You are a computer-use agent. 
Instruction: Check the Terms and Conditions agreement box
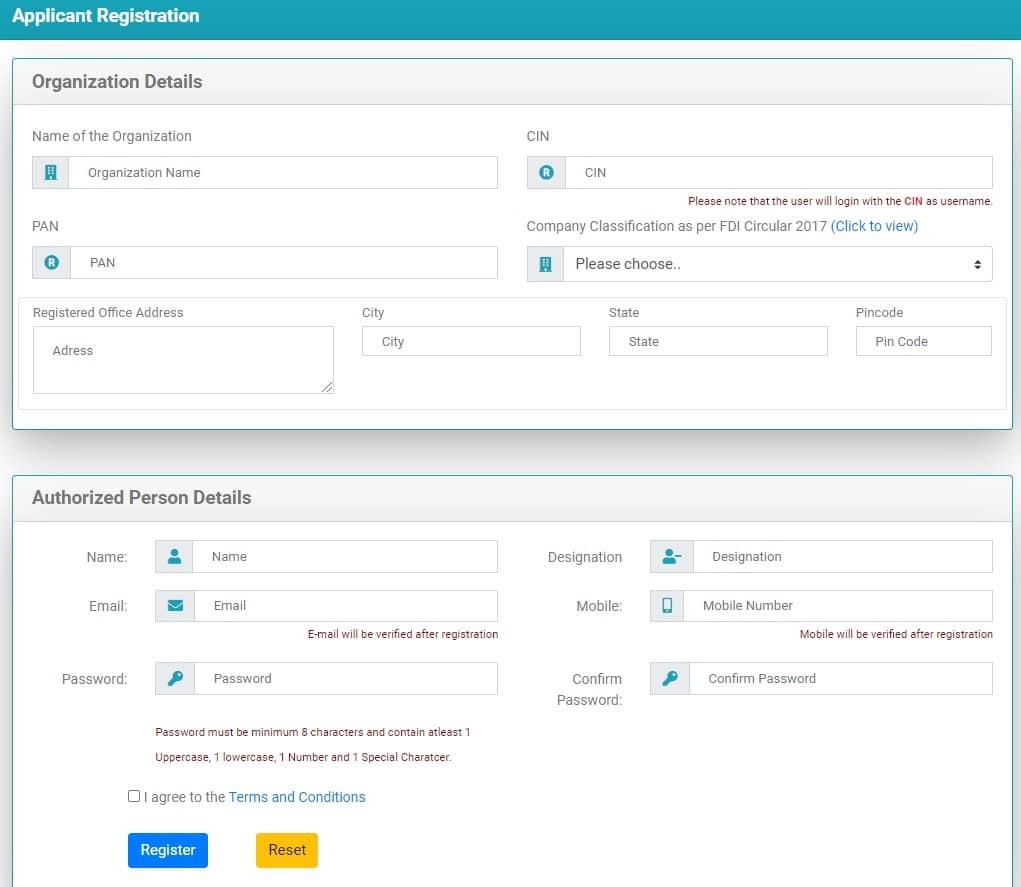(x=133, y=796)
